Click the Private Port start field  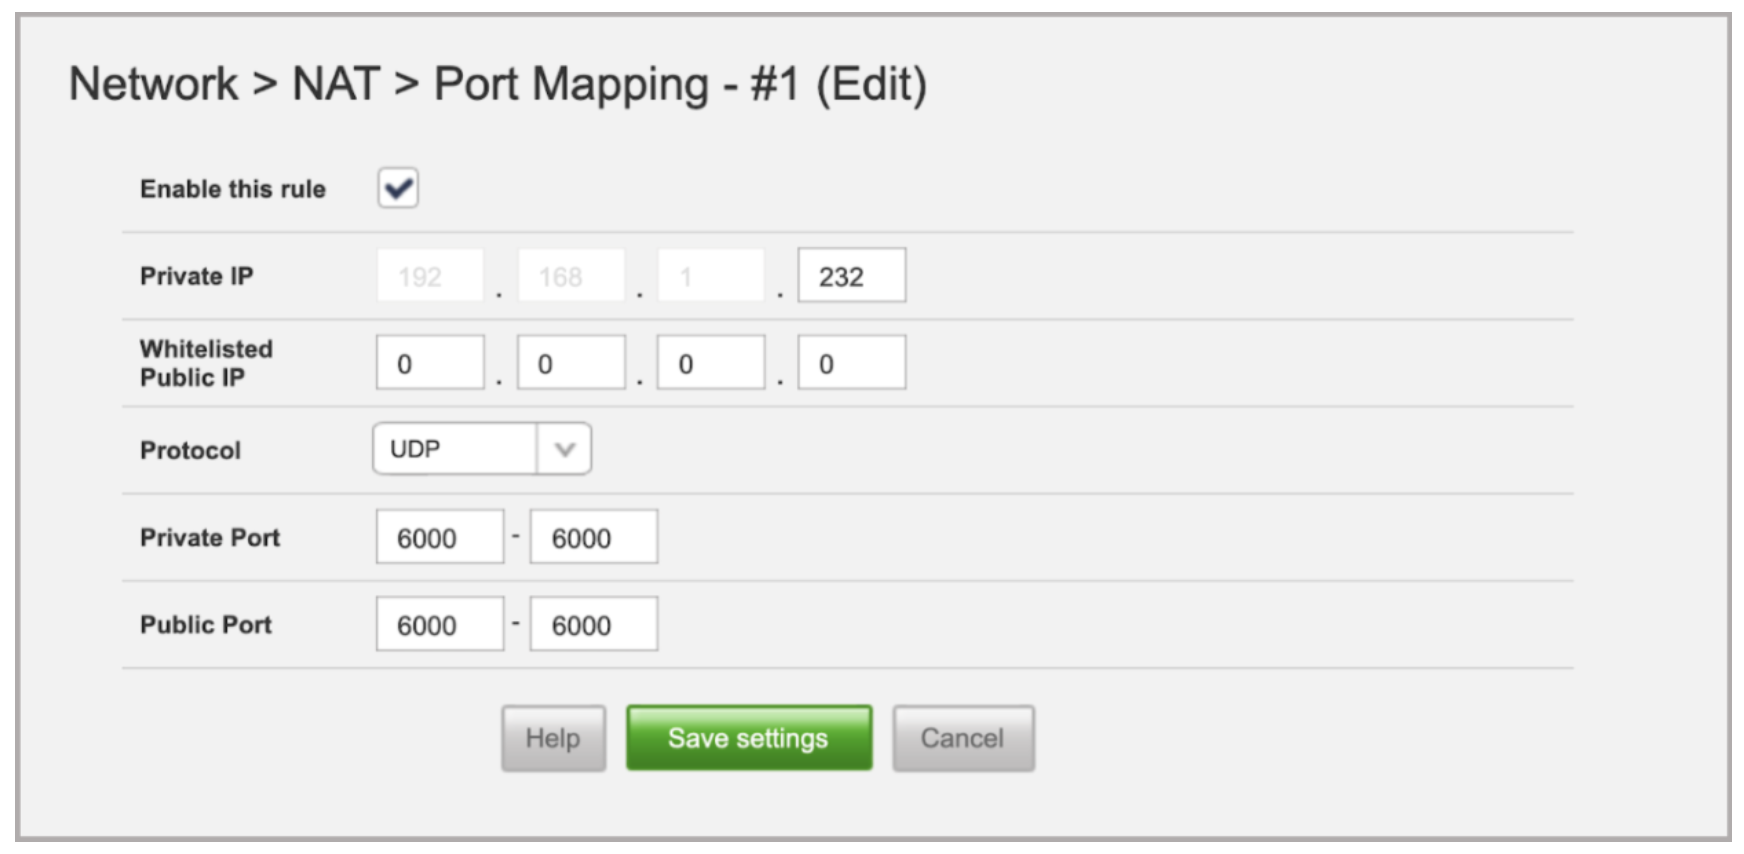click(x=439, y=537)
